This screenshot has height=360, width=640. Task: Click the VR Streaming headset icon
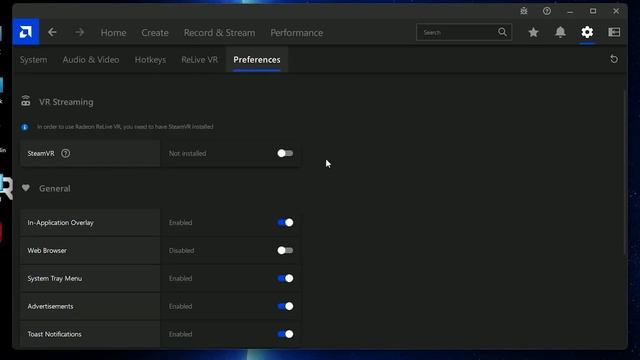point(26,101)
